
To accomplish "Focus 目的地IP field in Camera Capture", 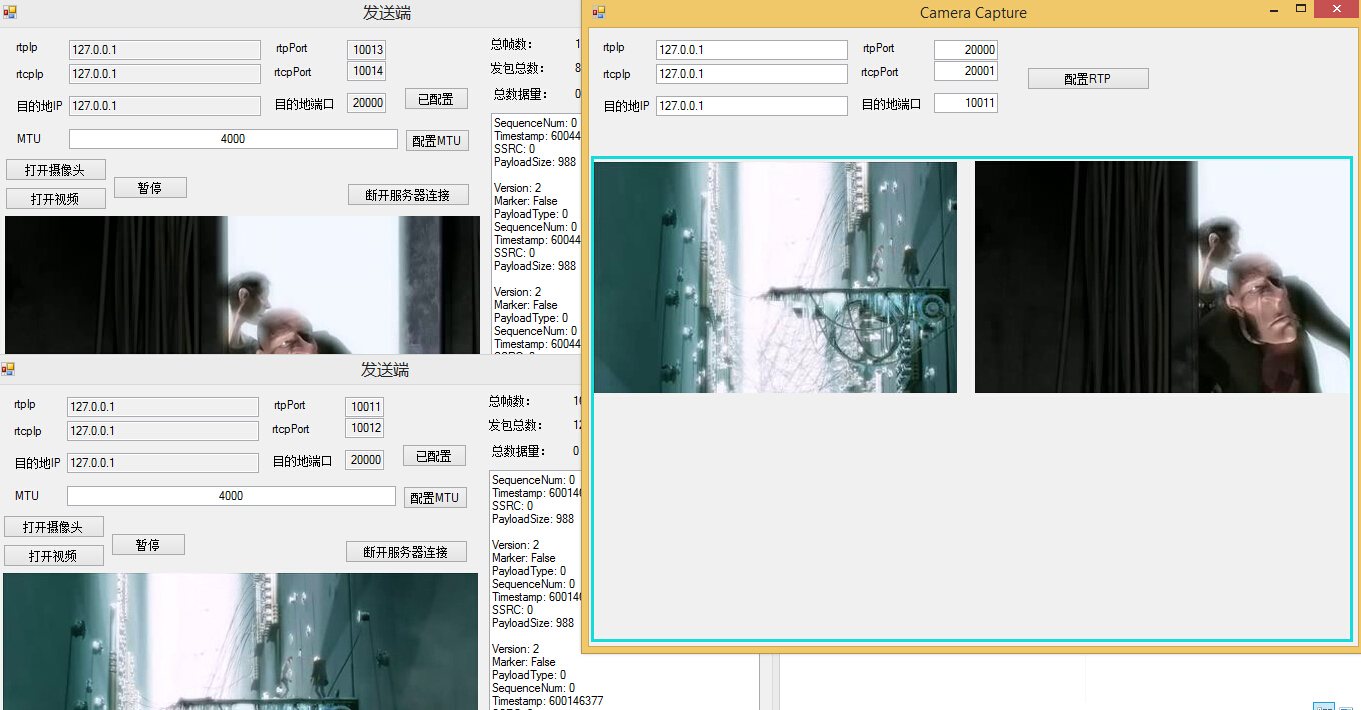I will tap(752, 106).
